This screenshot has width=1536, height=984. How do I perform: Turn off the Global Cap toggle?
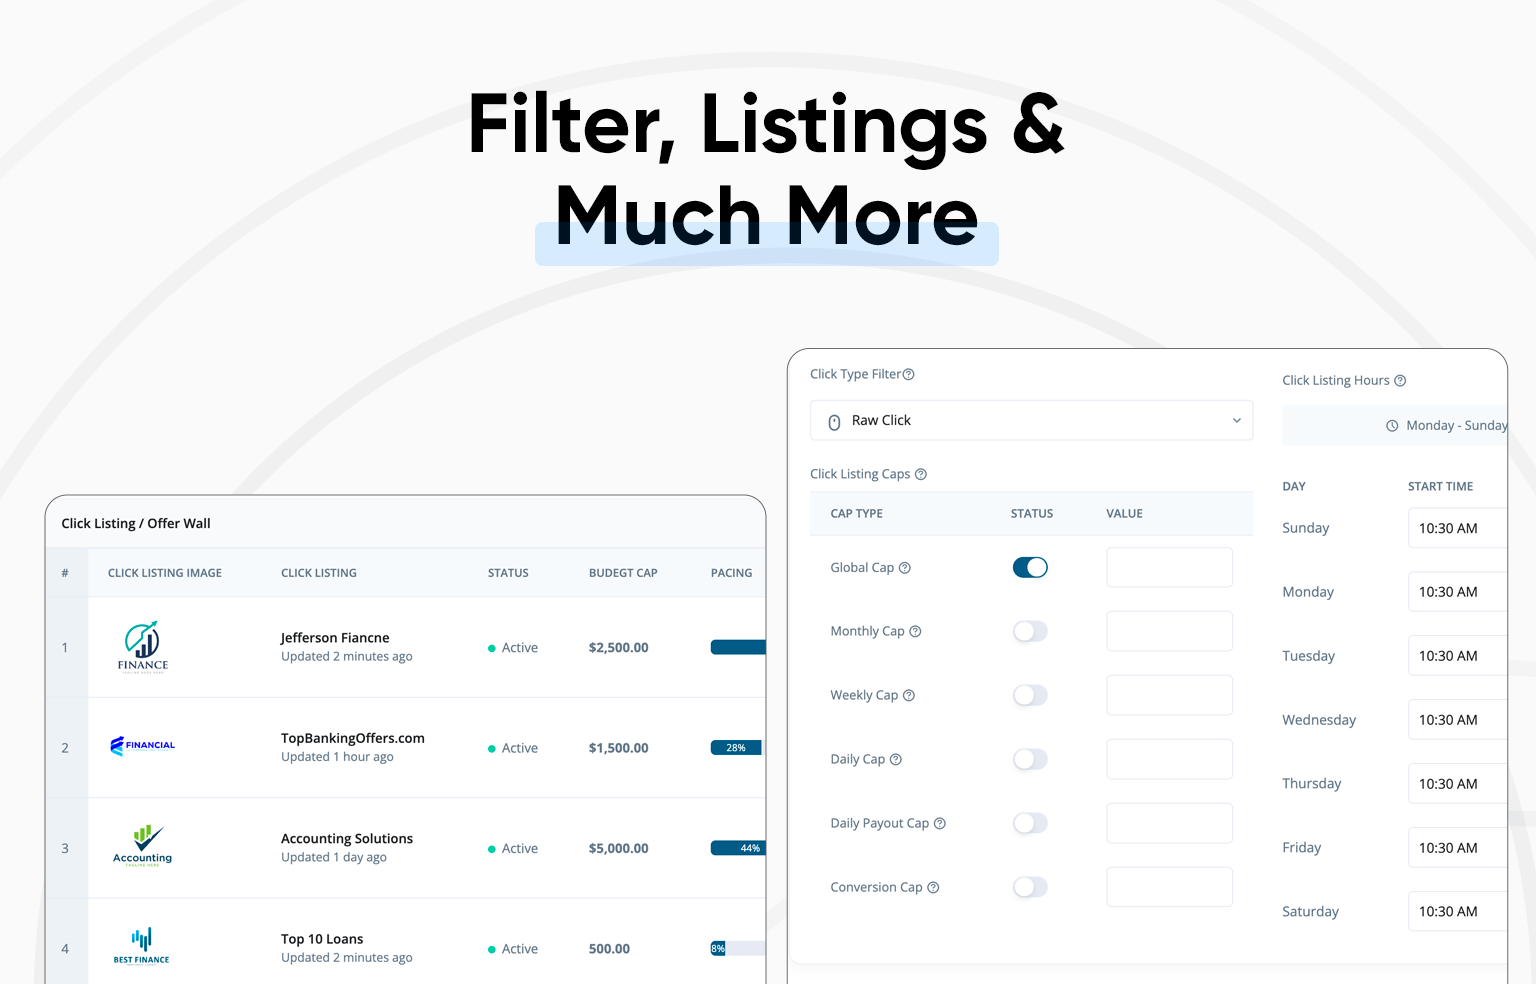tap(1030, 568)
